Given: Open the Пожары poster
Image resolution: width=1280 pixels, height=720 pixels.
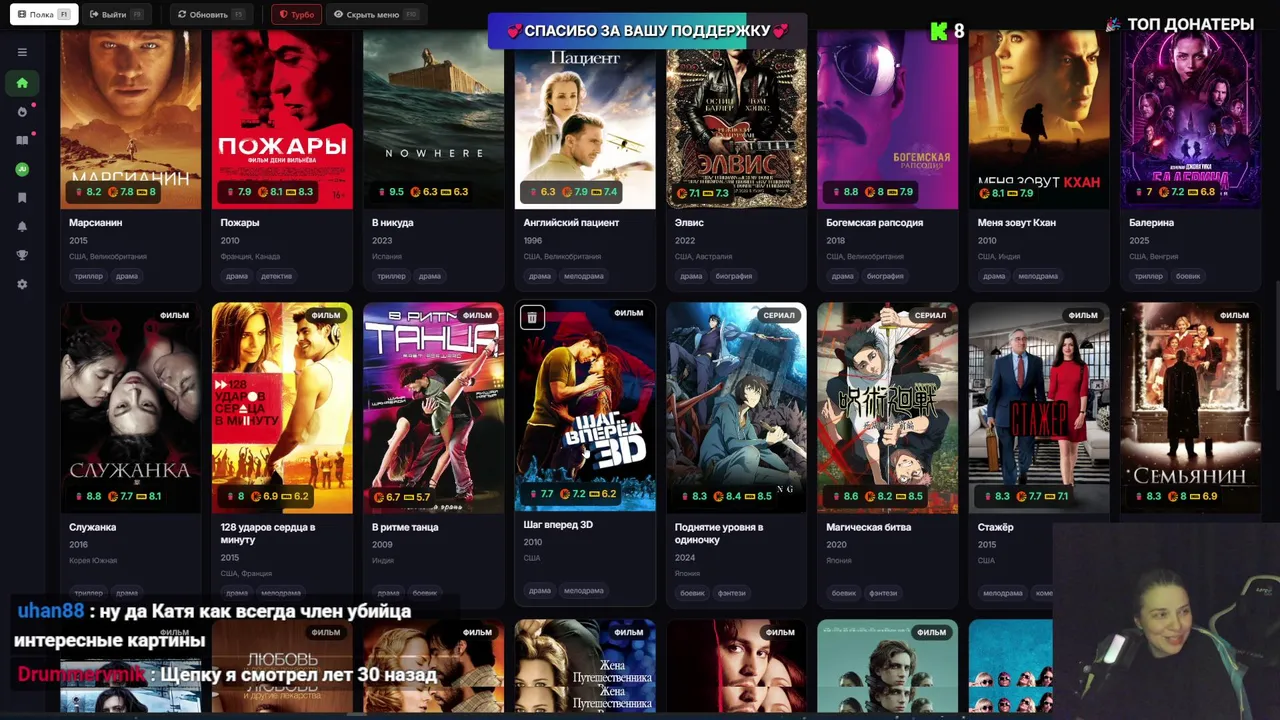Looking at the screenshot, I should pyautogui.click(x=282, y=118).
